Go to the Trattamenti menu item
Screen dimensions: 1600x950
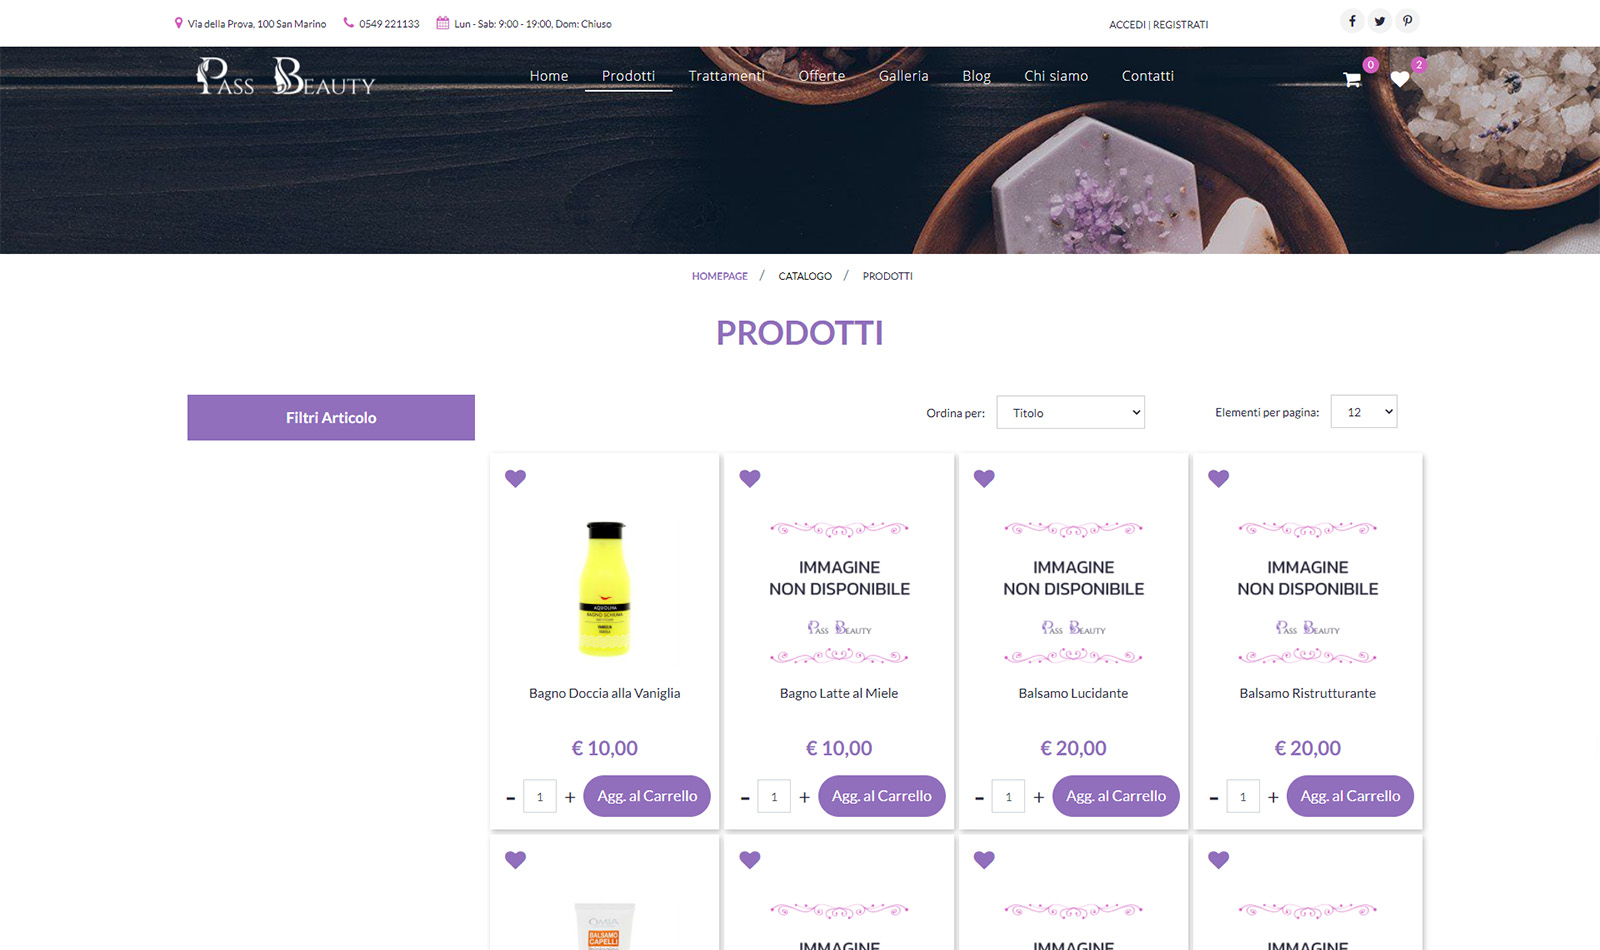point(726,76)
